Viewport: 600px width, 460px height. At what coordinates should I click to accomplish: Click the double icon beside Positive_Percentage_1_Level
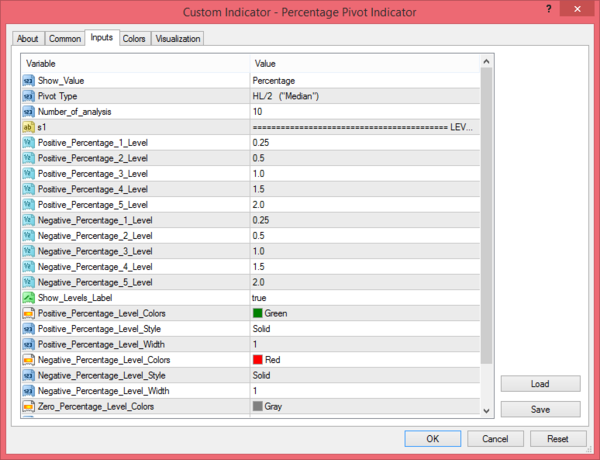point(29,143)
